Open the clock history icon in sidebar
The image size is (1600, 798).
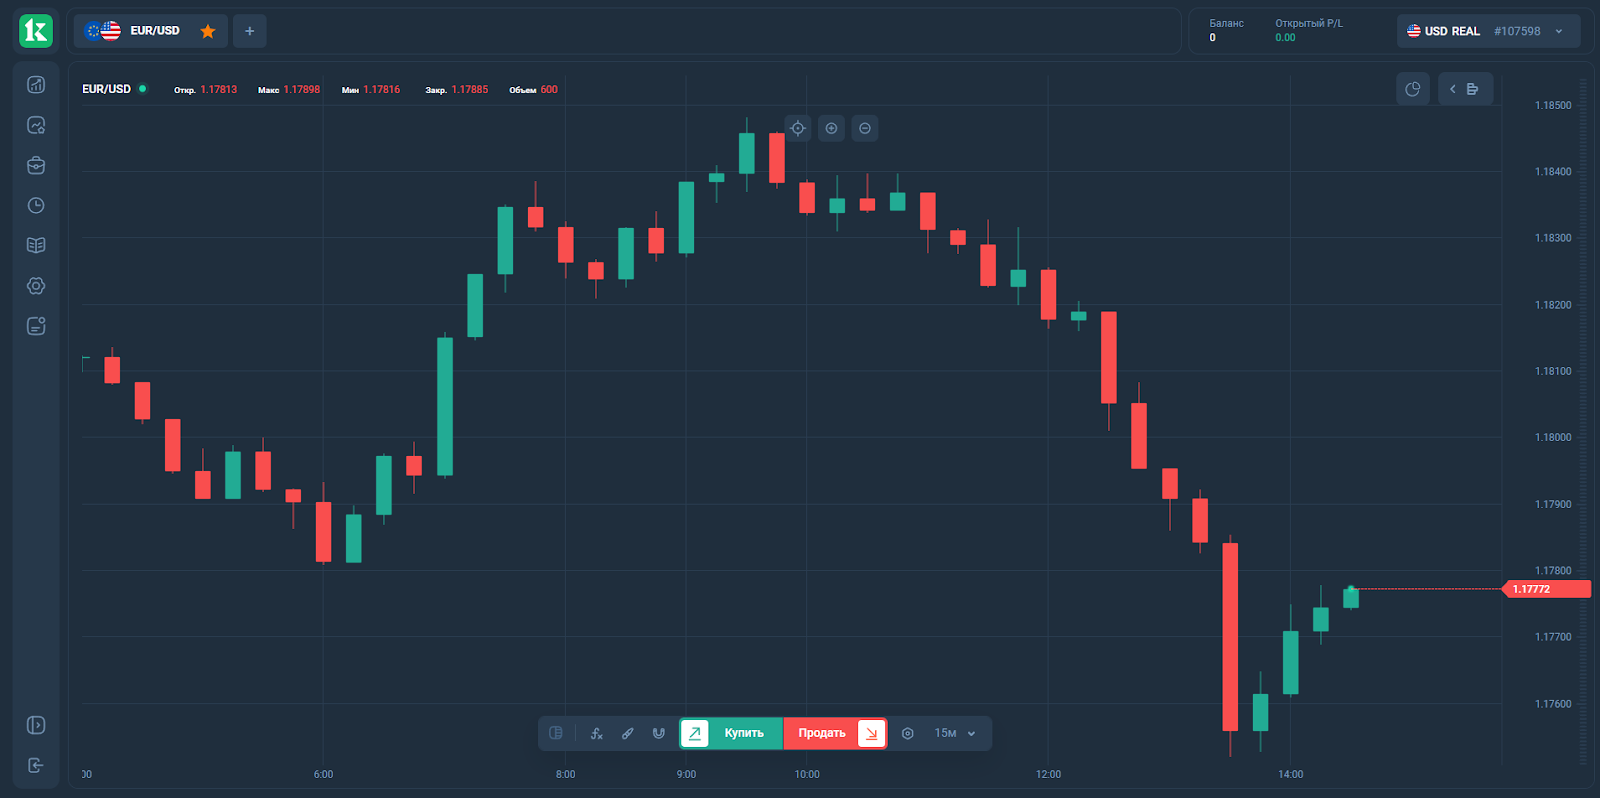tap(36, 205)
